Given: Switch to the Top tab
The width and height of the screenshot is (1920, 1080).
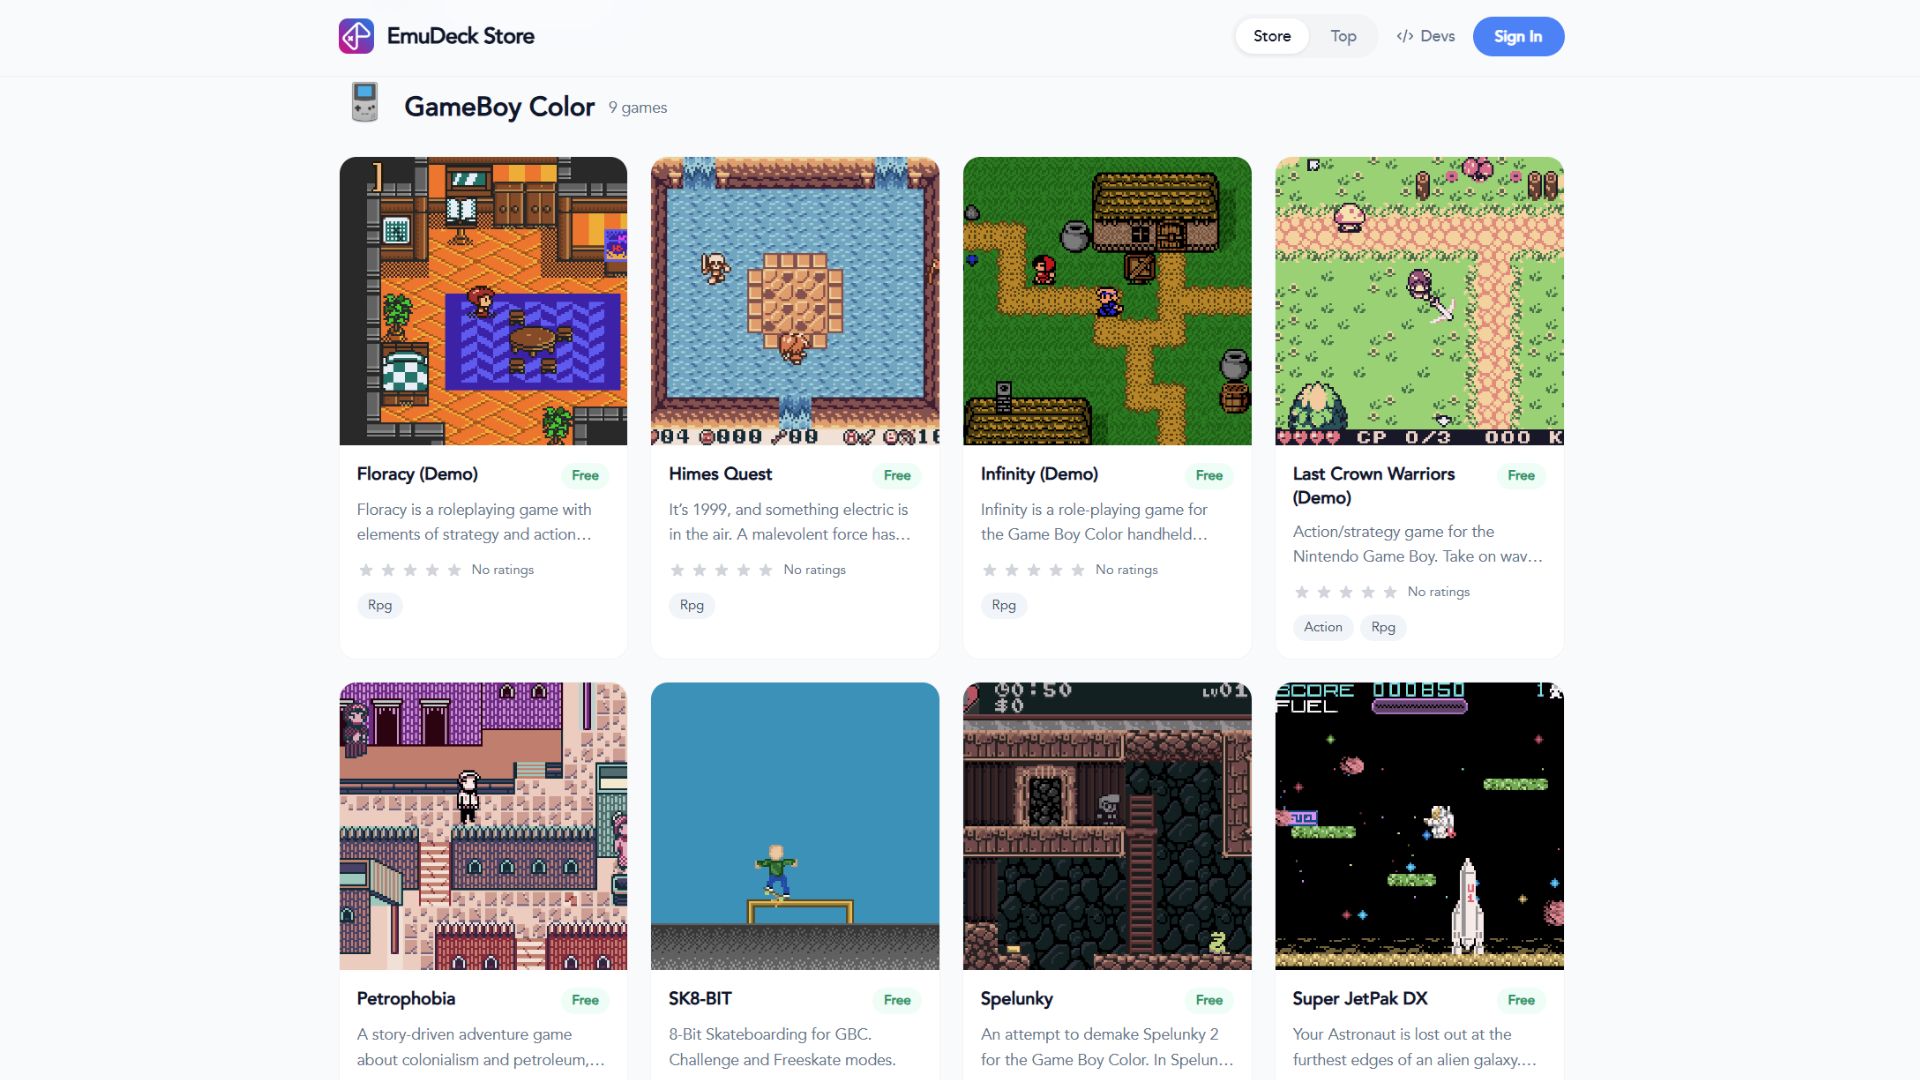Looking at the screenshot, I should coord(1343,36).
